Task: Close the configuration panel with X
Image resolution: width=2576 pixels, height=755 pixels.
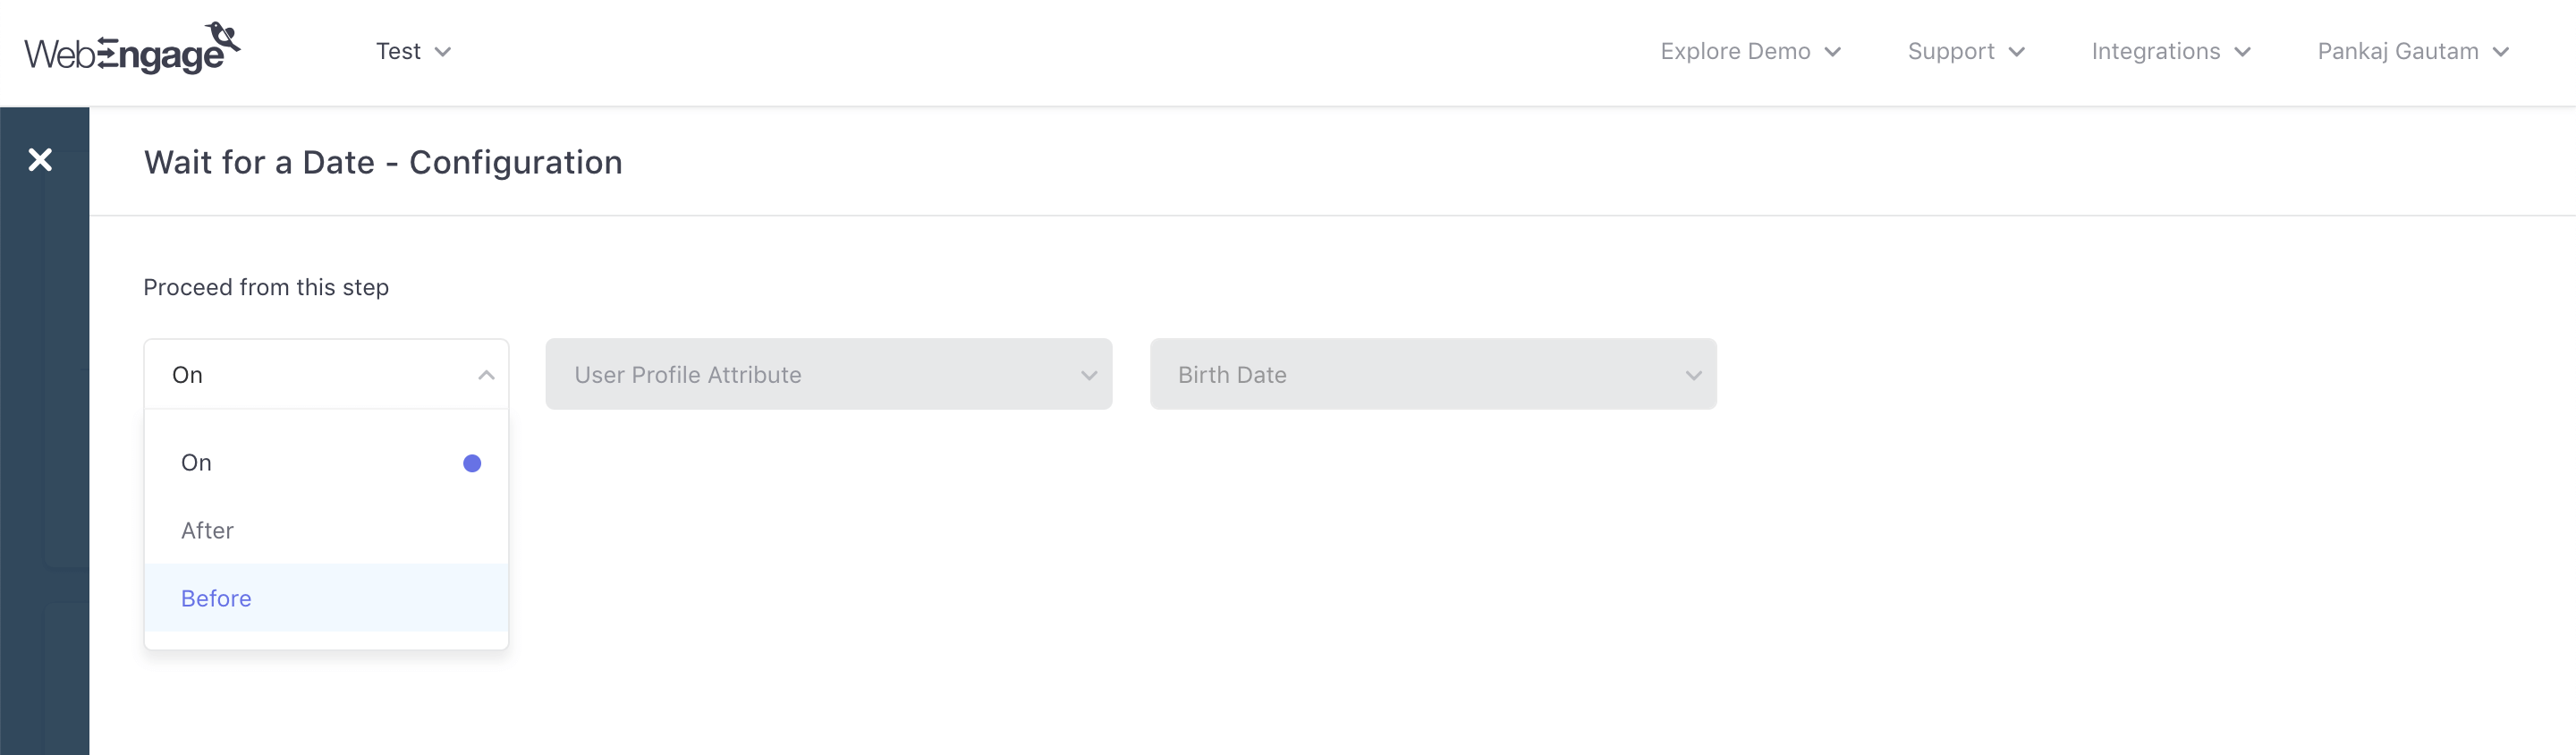Action: pos(40,160)
